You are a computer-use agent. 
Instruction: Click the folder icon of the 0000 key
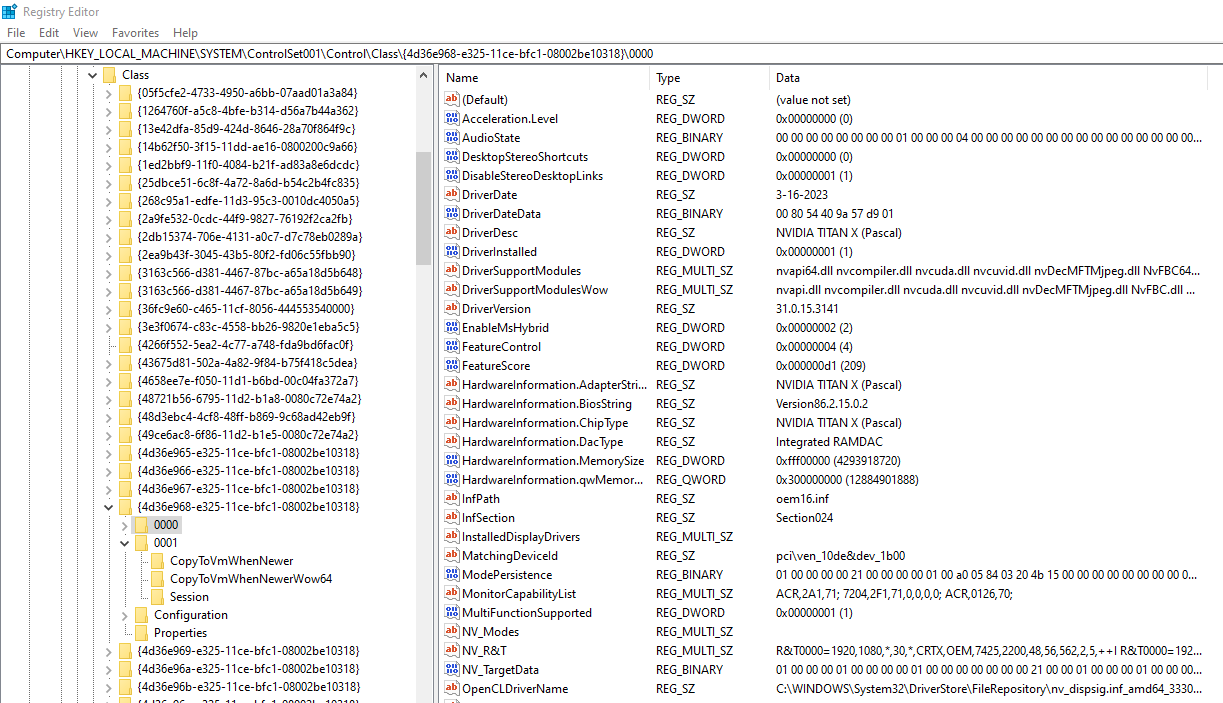point(141,525)
